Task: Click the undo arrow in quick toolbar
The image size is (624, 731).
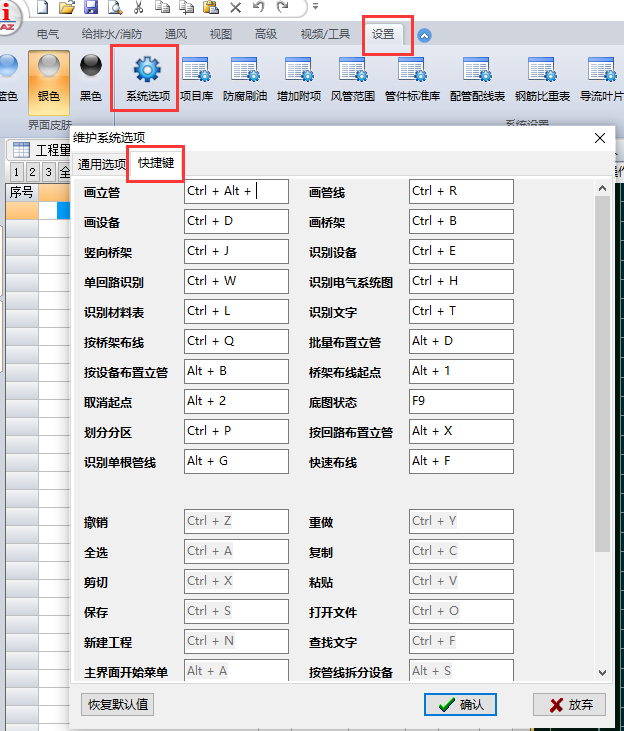Action: pyautogui.click(x=260, y=8)
